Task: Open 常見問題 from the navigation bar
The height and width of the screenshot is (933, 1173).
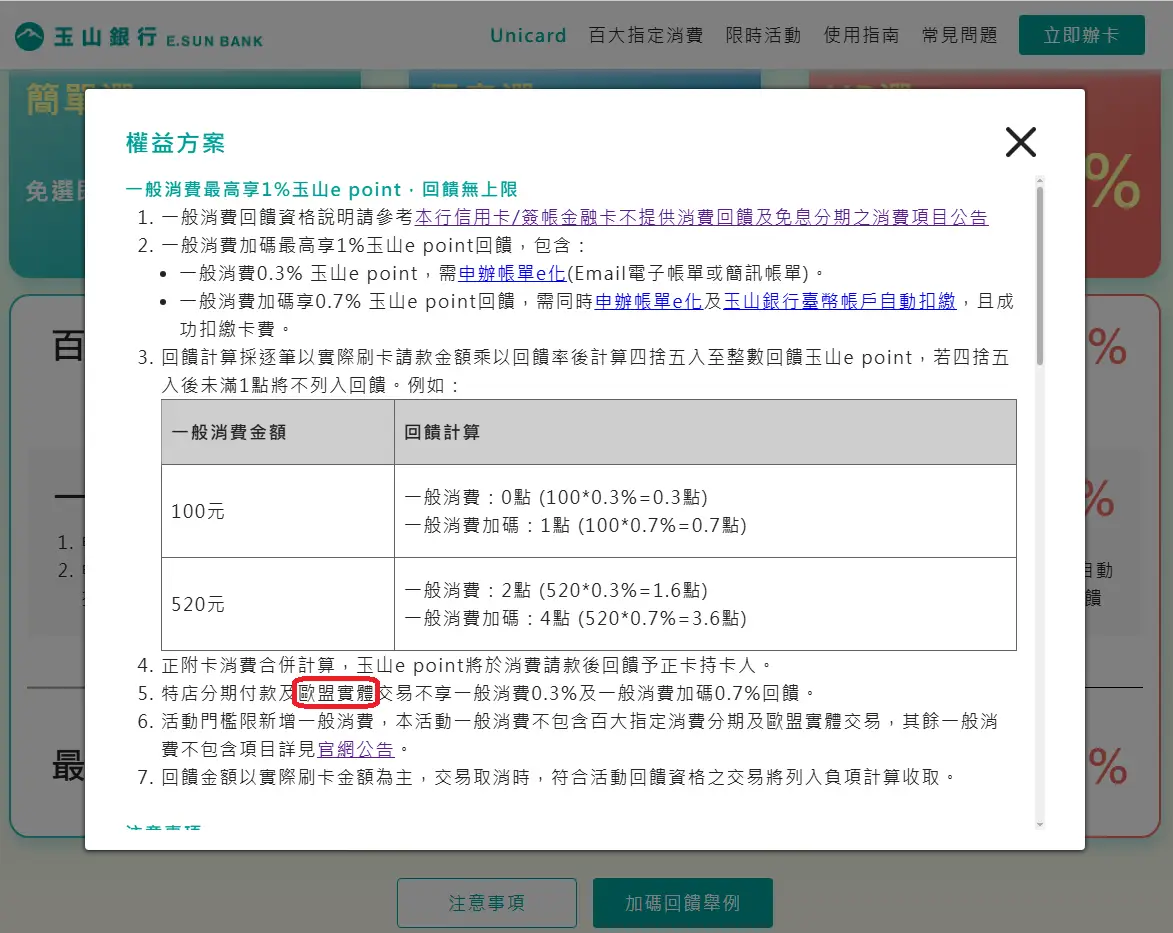Action: click(x=959, y=35)
